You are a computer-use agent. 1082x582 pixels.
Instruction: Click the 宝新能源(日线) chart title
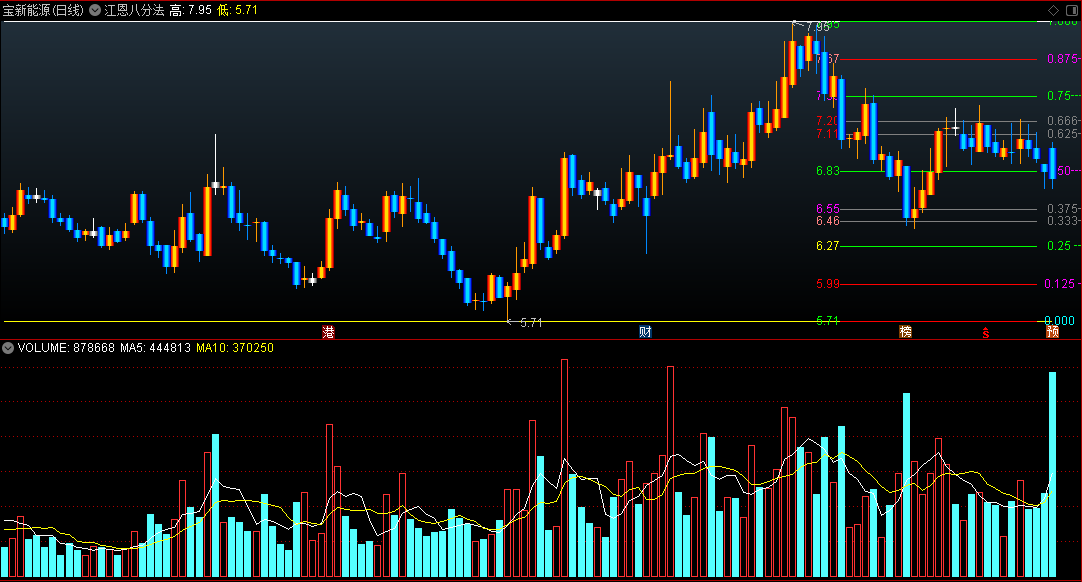[43, 10]
